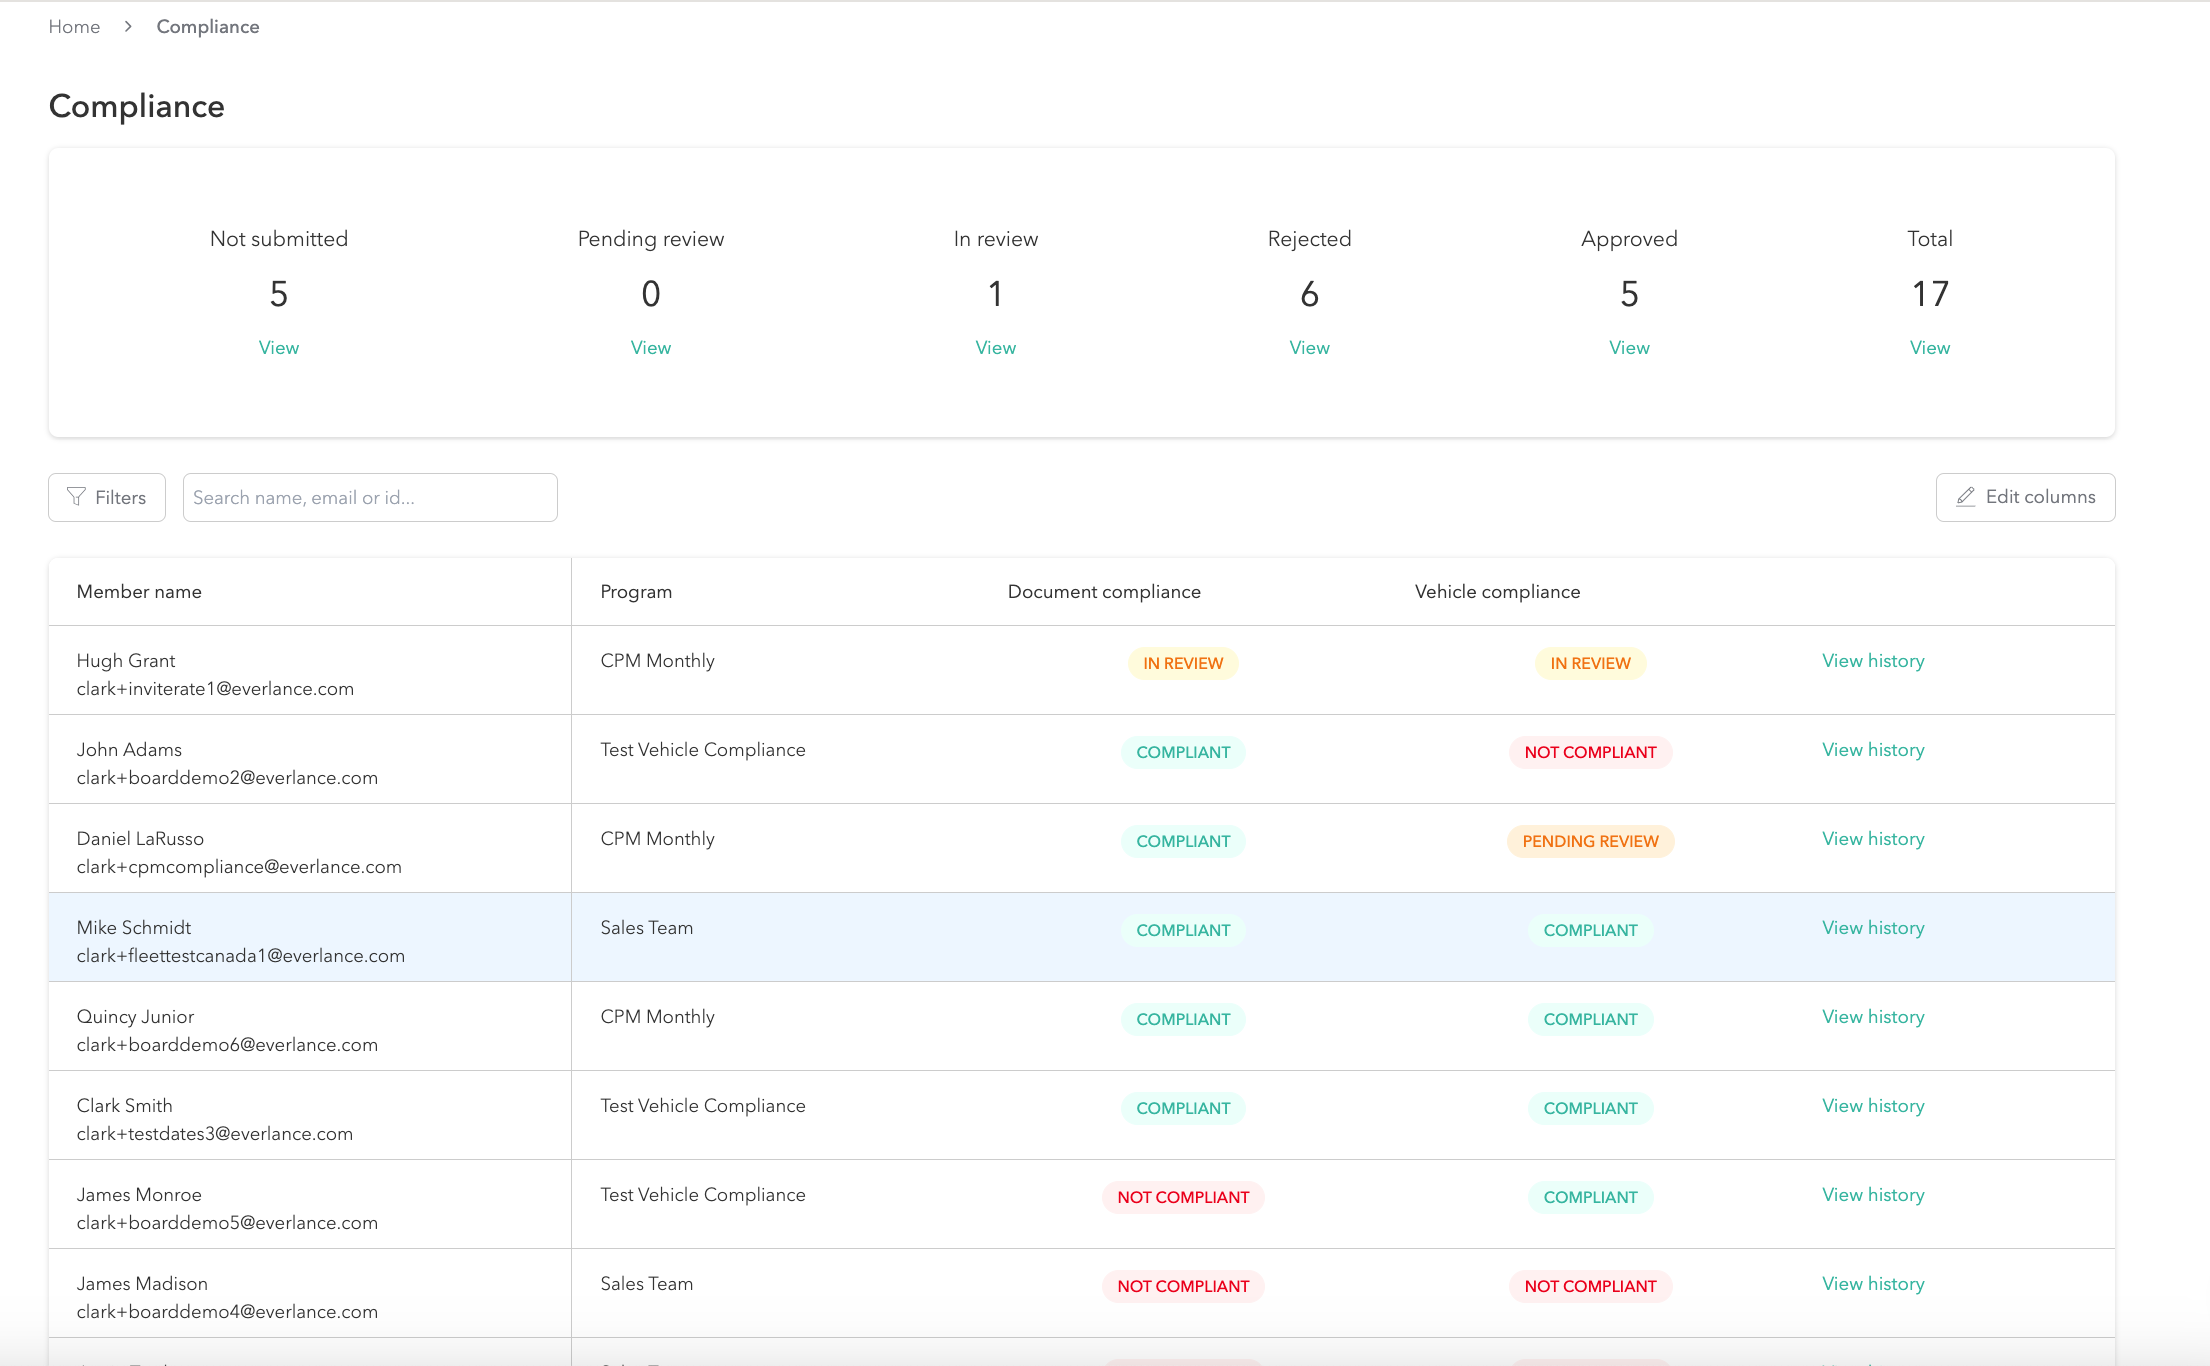Click the pencil icon for Edit columns
The image size is (2210, 1366).
[1965, 497]
